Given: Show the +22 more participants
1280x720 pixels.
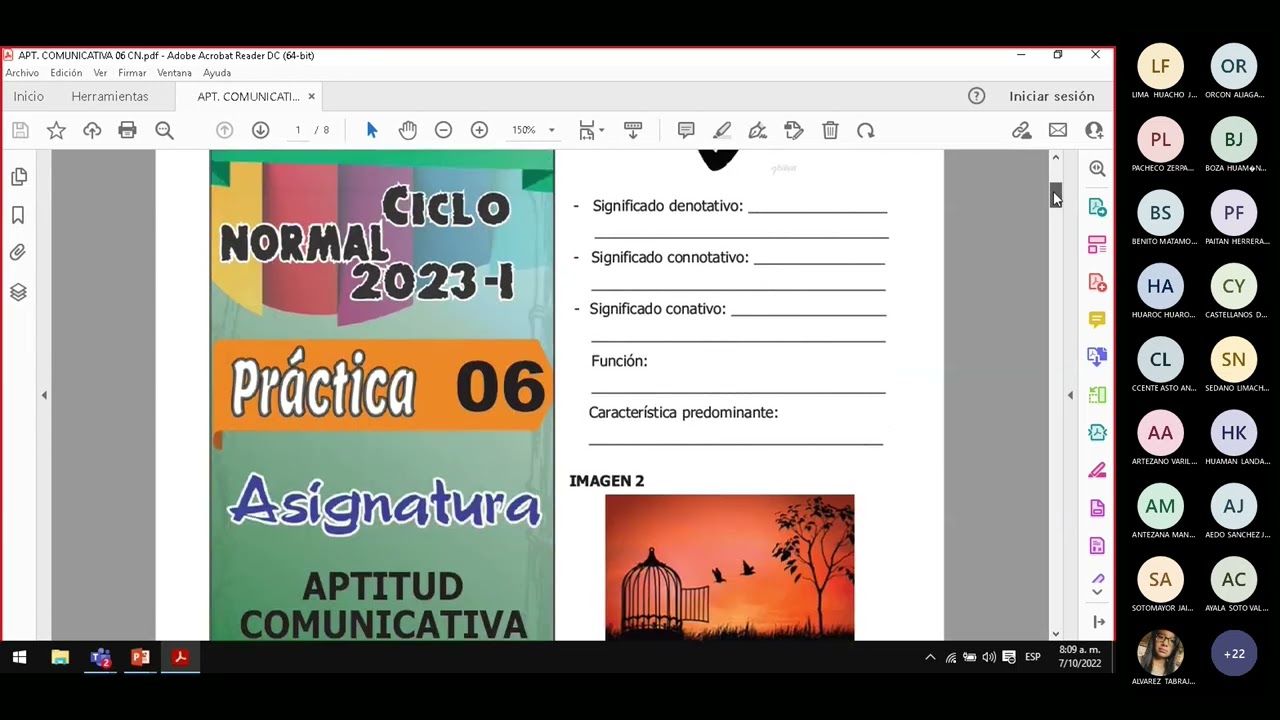Looking at the screenshot, I should [1234, 653].
